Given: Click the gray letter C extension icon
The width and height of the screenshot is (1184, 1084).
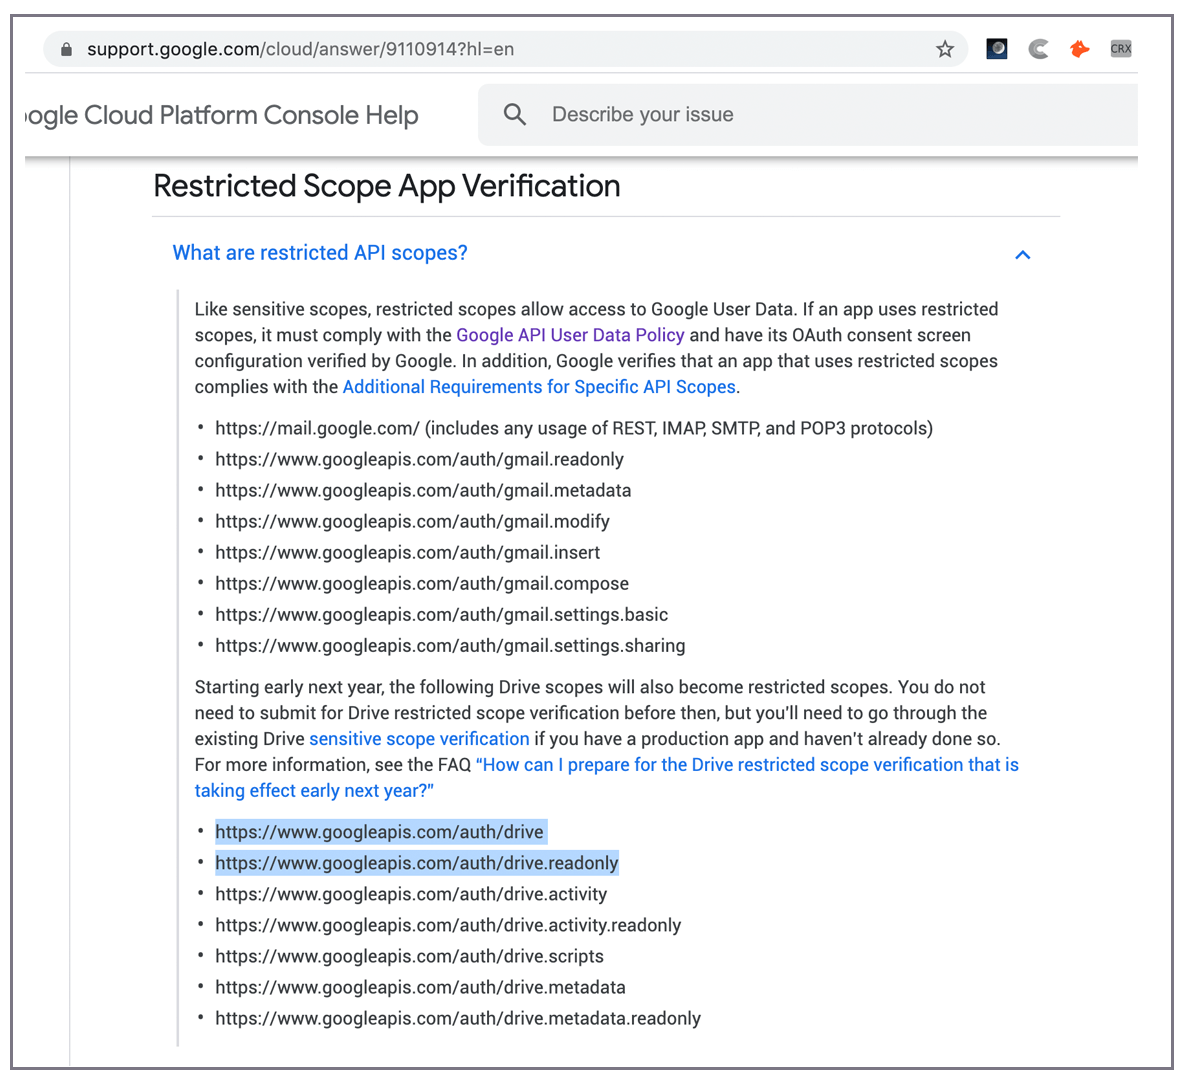Looking at the screenshot, I should coord(1039,49).
